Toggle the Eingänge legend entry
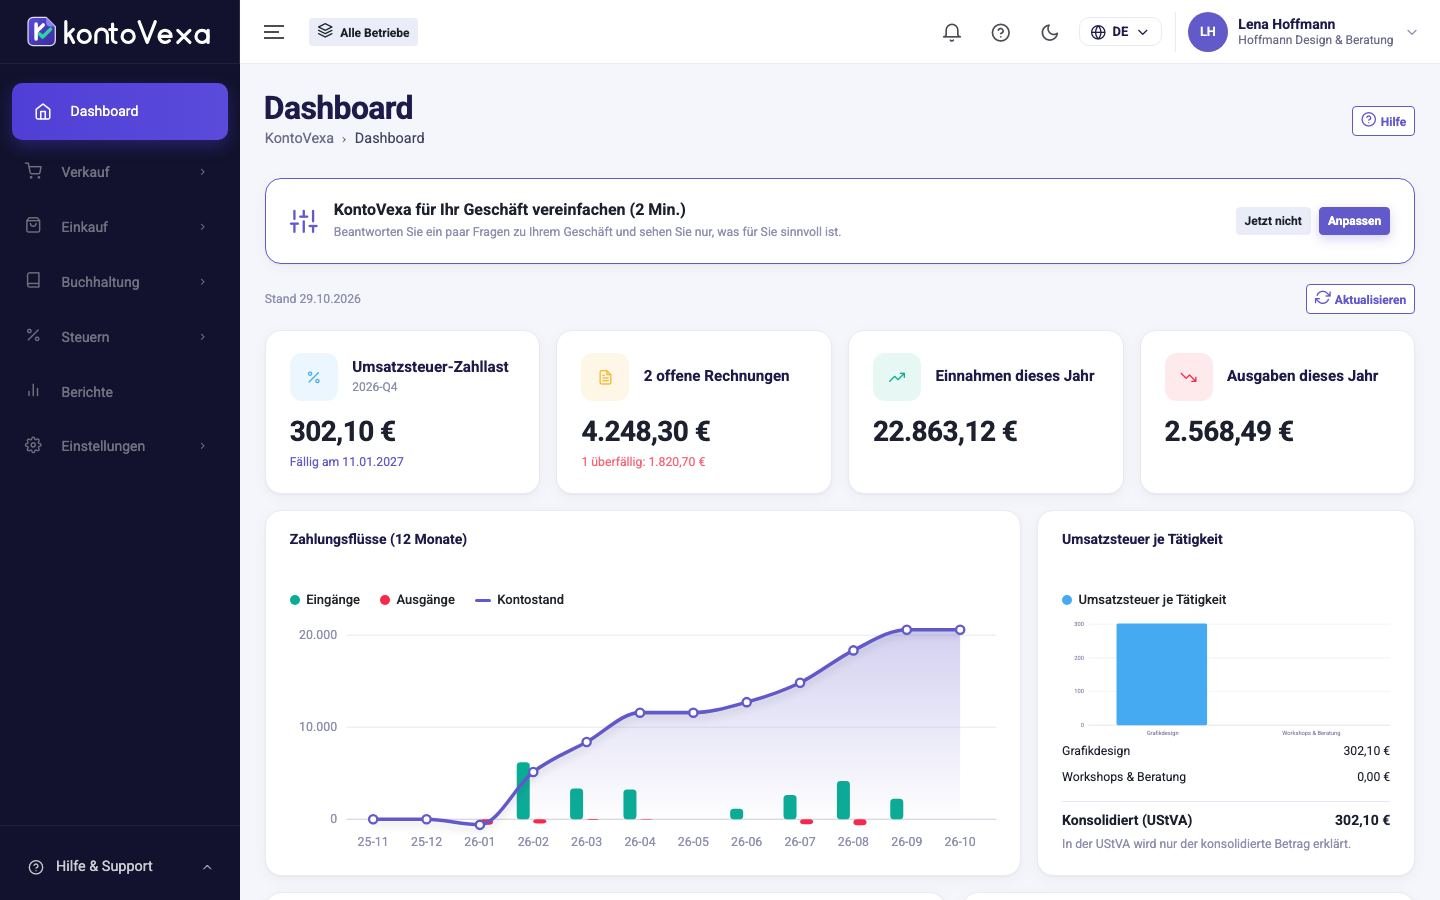Screen dimensions: 1440x900 click(324, 600)
